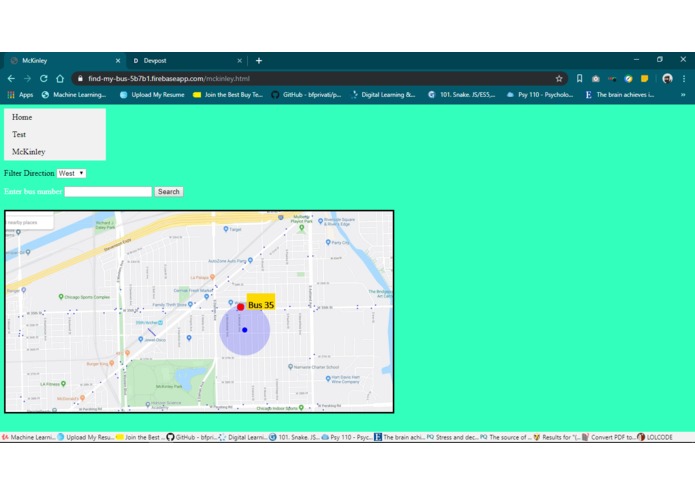
Task: Expand the bookmarks overflow chevron
Action: coord(683,94)
